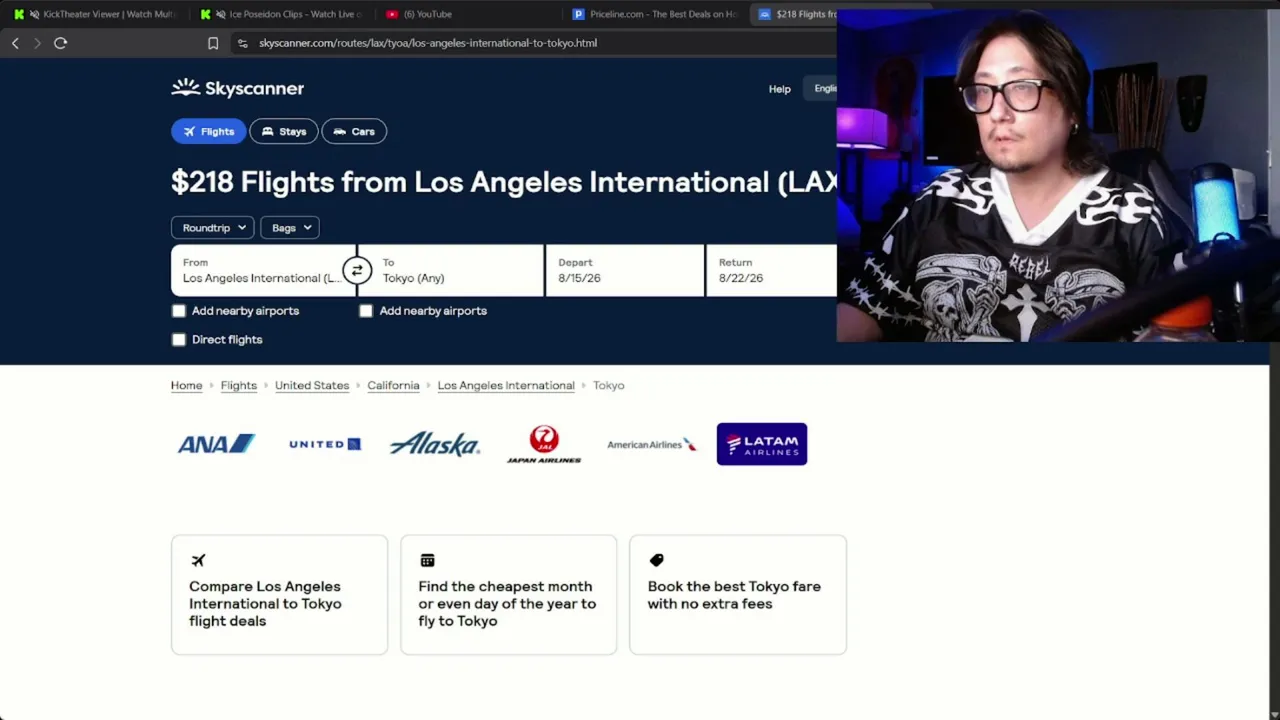Enable the Direct flights checkbox

[x=179, y=340]
